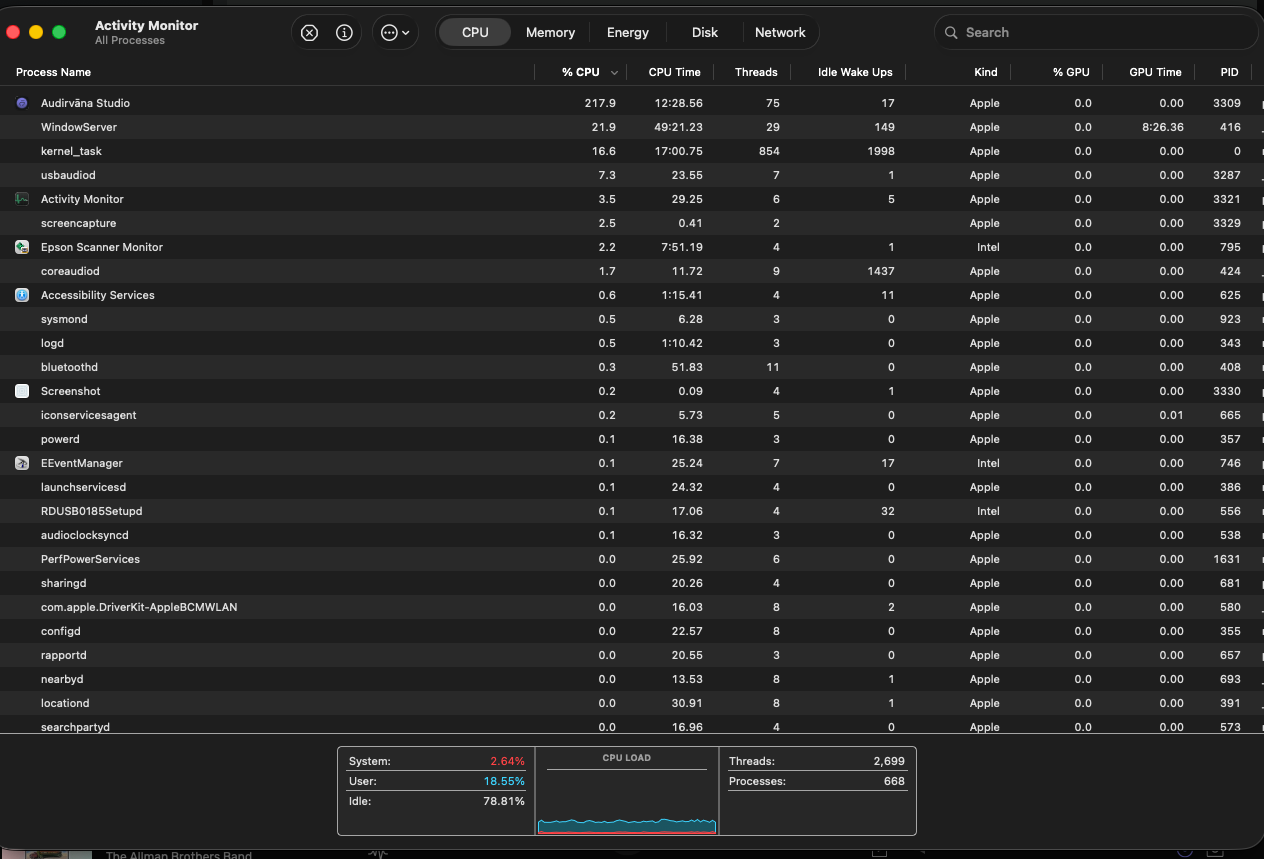Select the Disk tab
Viewport: 1264px width, 859px height.
pos(705,32)
